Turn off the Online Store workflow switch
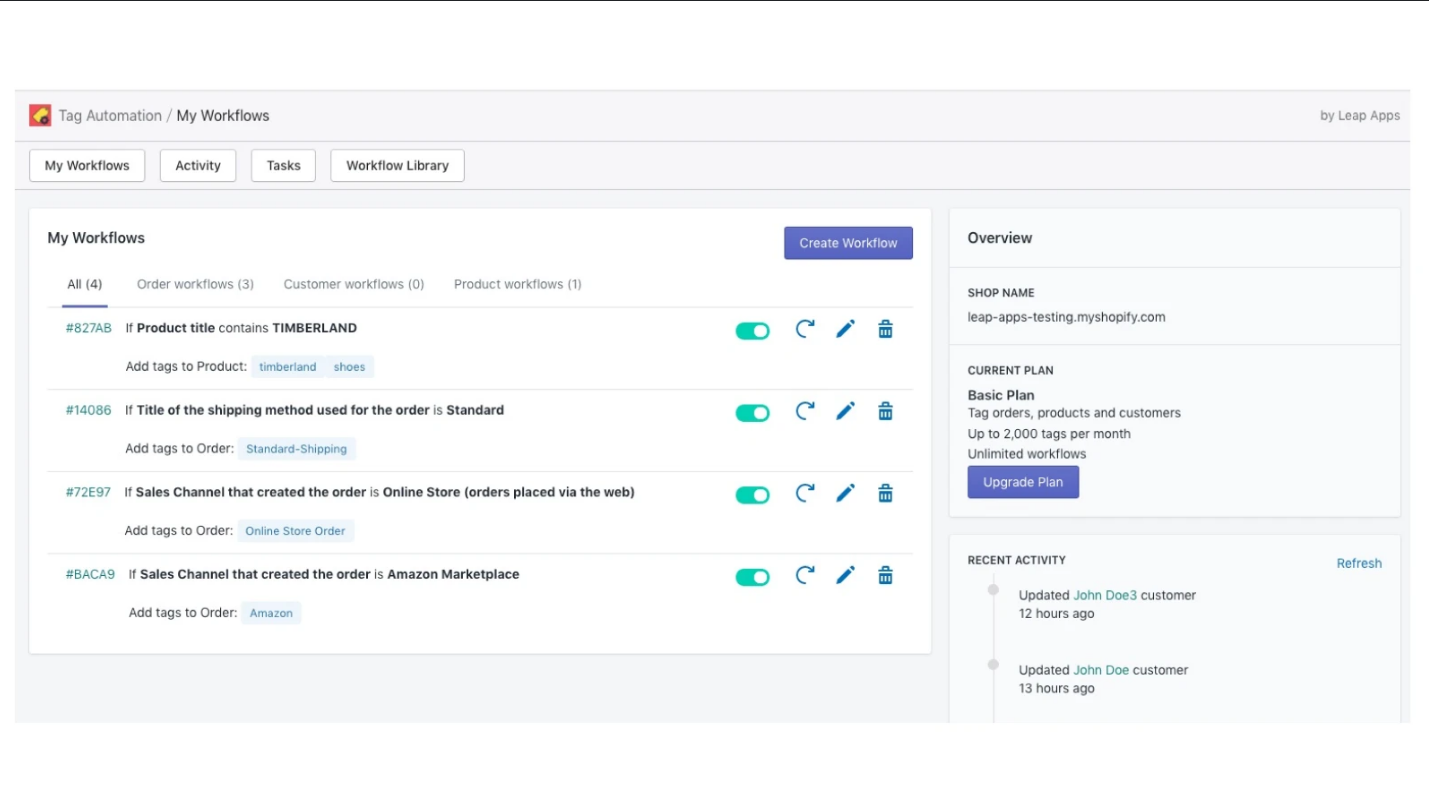The image size is (1429, 807). (x=752, y=495)
